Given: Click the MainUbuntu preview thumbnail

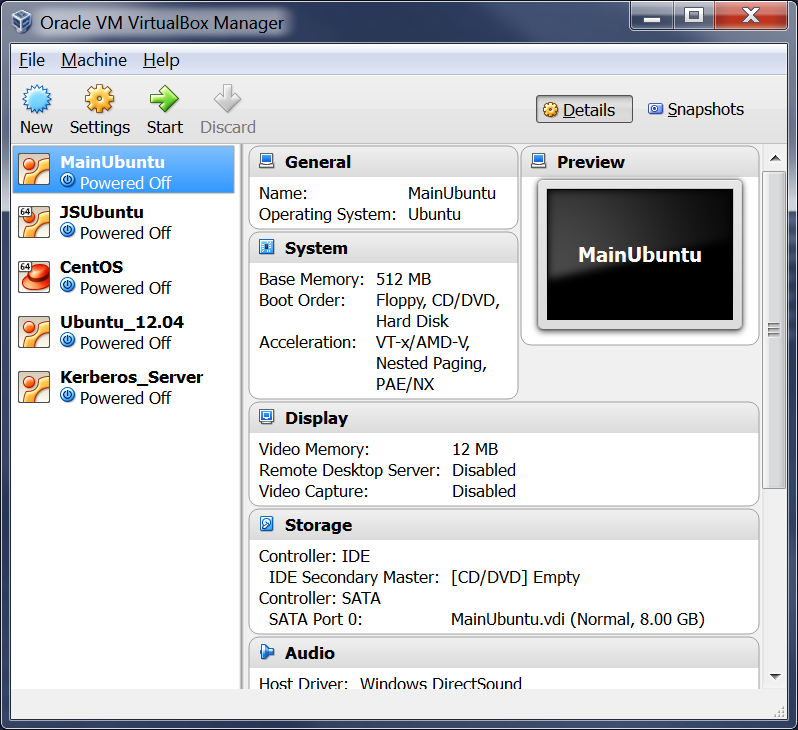Looking at the screenshot, I should pos(640,255).
